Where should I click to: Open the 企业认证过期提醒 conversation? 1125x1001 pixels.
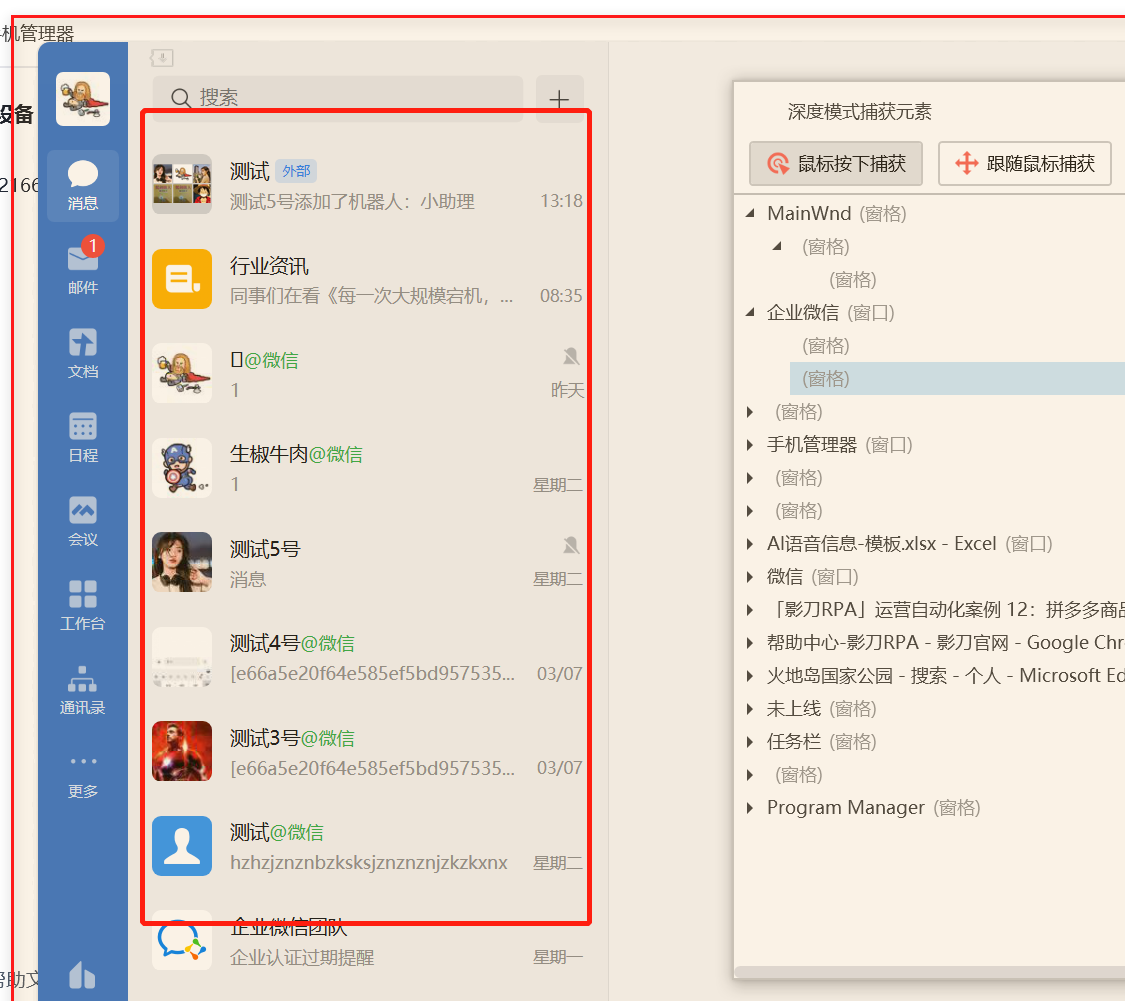pos(367,941)
